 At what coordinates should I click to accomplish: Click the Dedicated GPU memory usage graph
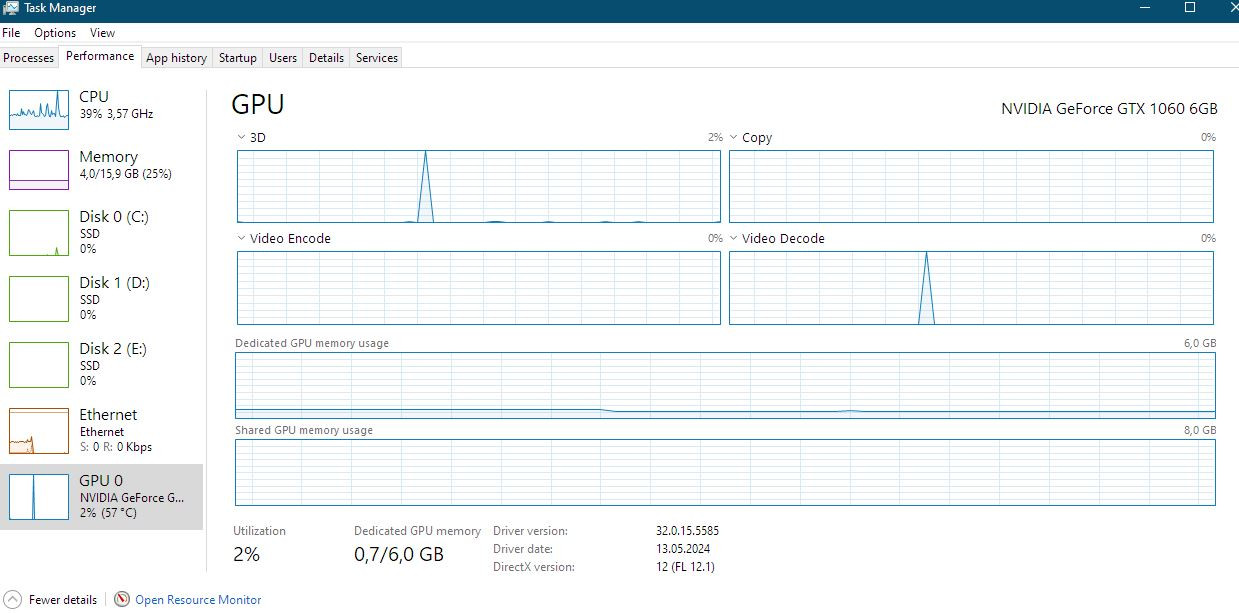[x=725, y=385]
